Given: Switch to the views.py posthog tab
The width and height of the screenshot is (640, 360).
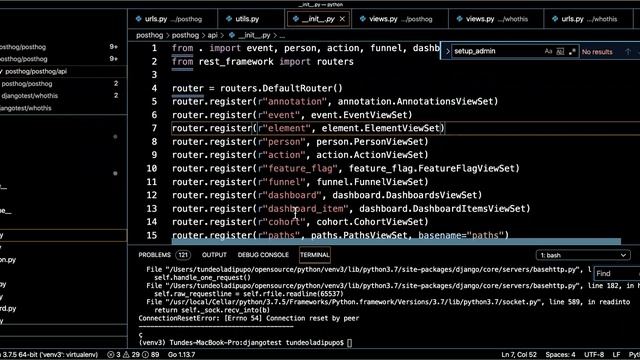Looking at the screenshot, I should pos(399,19).
